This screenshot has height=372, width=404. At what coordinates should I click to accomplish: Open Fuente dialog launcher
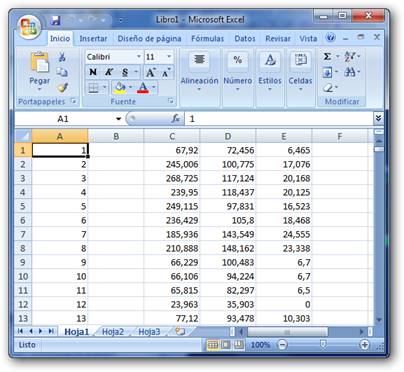(171, 101)
